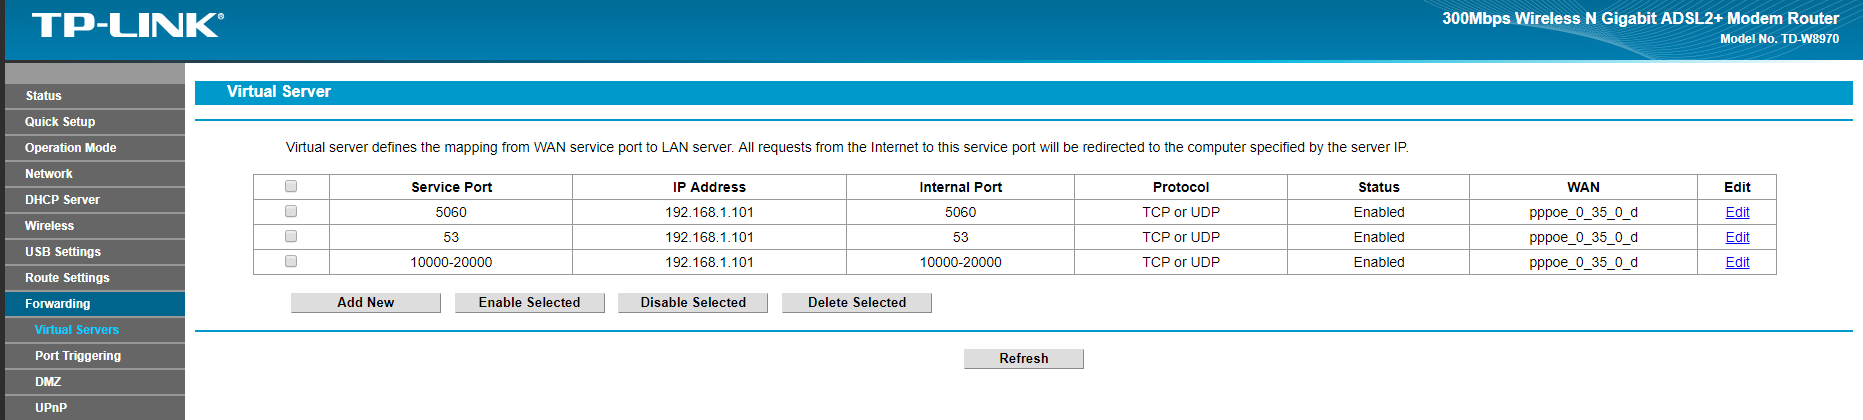This screenshot has width=1863, height=420.
Task: Open the Status page
Action: click(95, 96)
